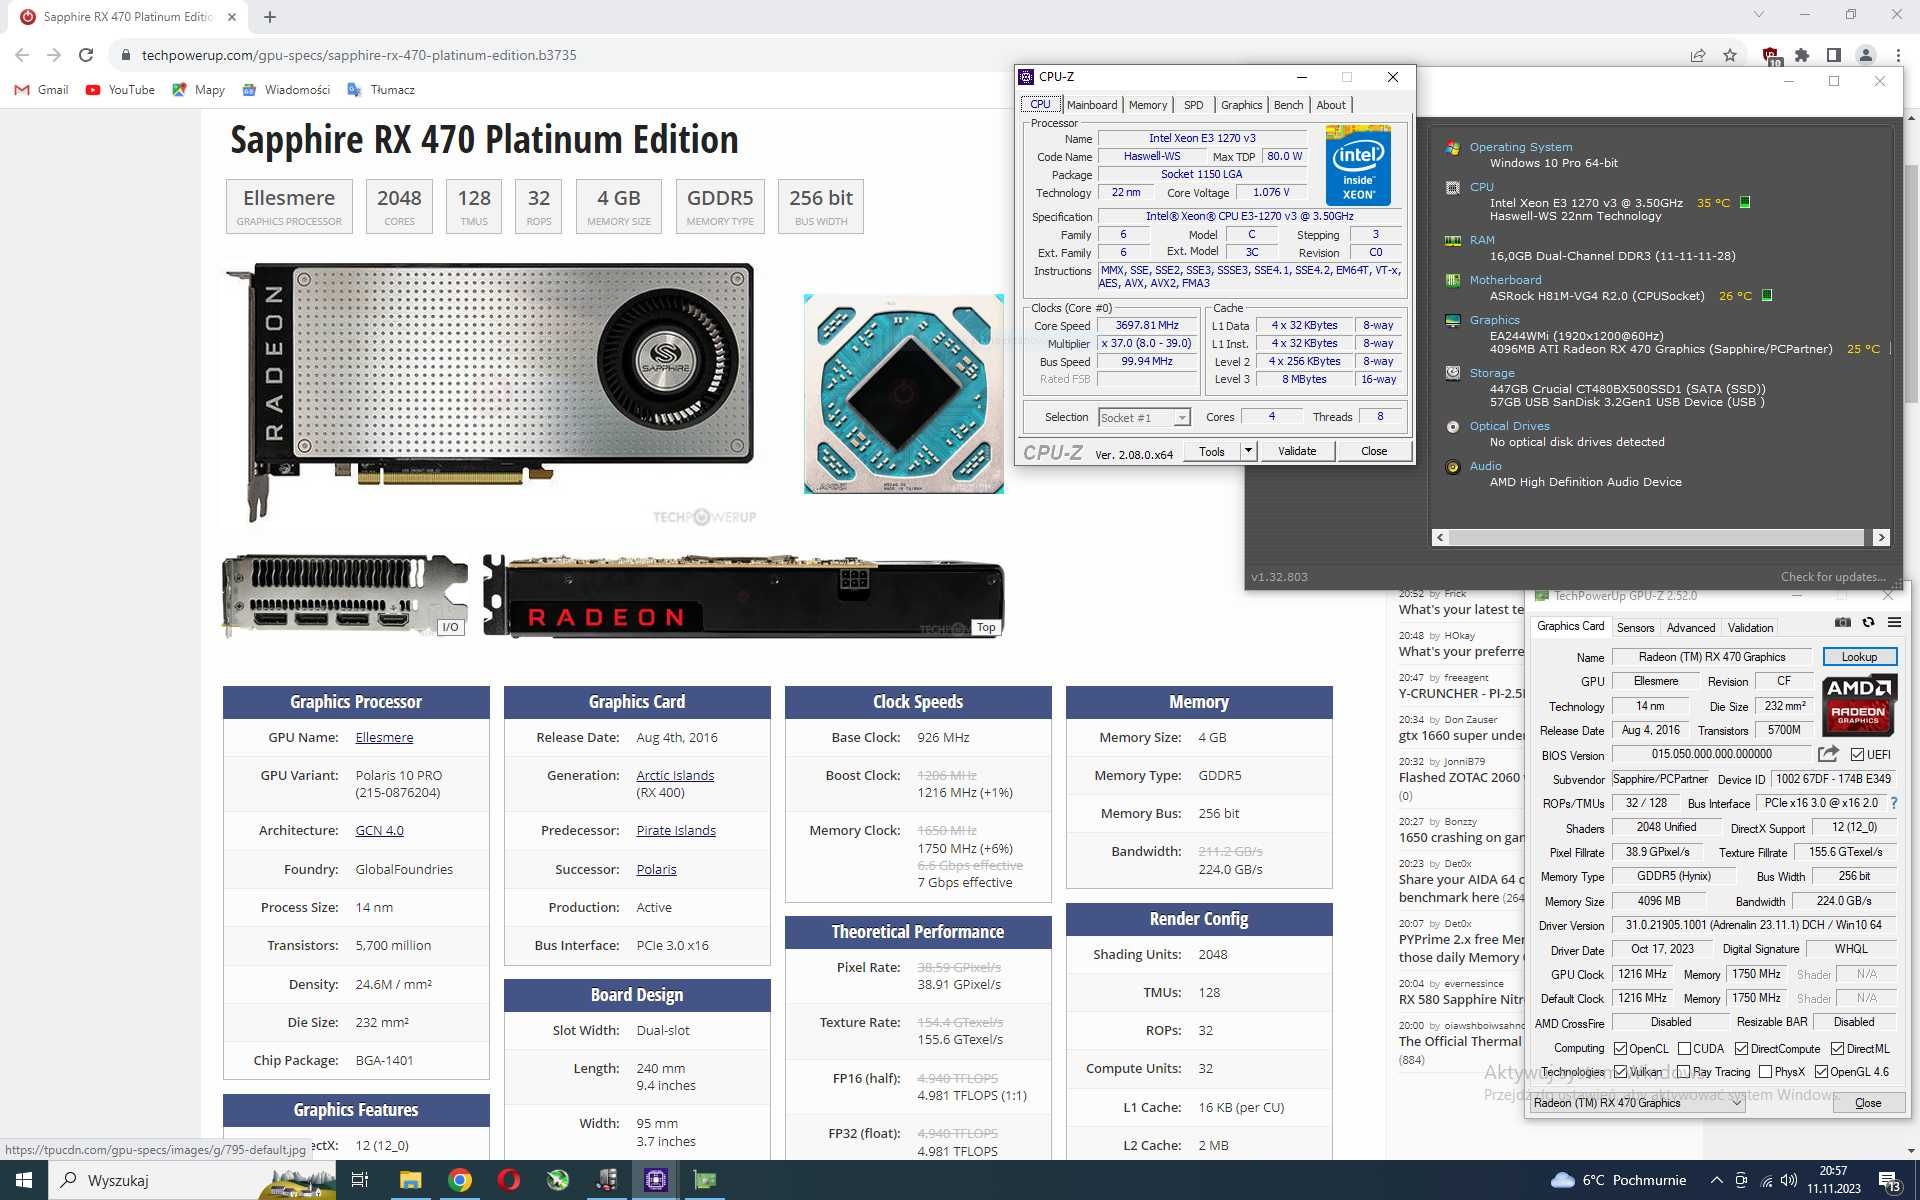Show hidden system tray icons
The image size is (1920, 1200).
tap(1716, 1180)
